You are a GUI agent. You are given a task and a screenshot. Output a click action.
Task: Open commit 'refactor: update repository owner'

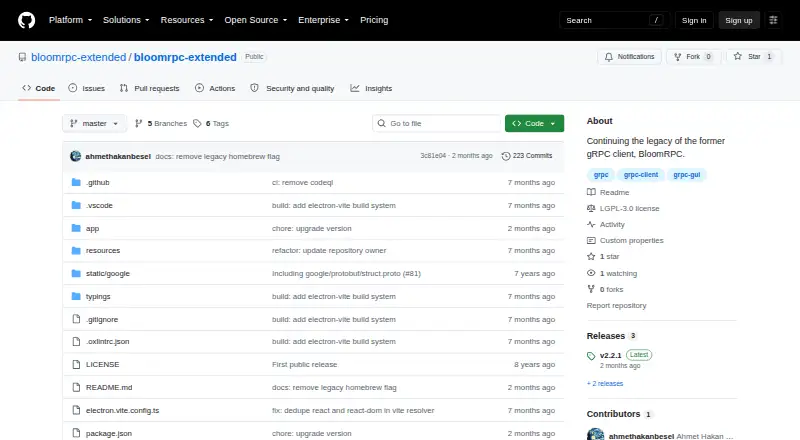coord(329,251)
